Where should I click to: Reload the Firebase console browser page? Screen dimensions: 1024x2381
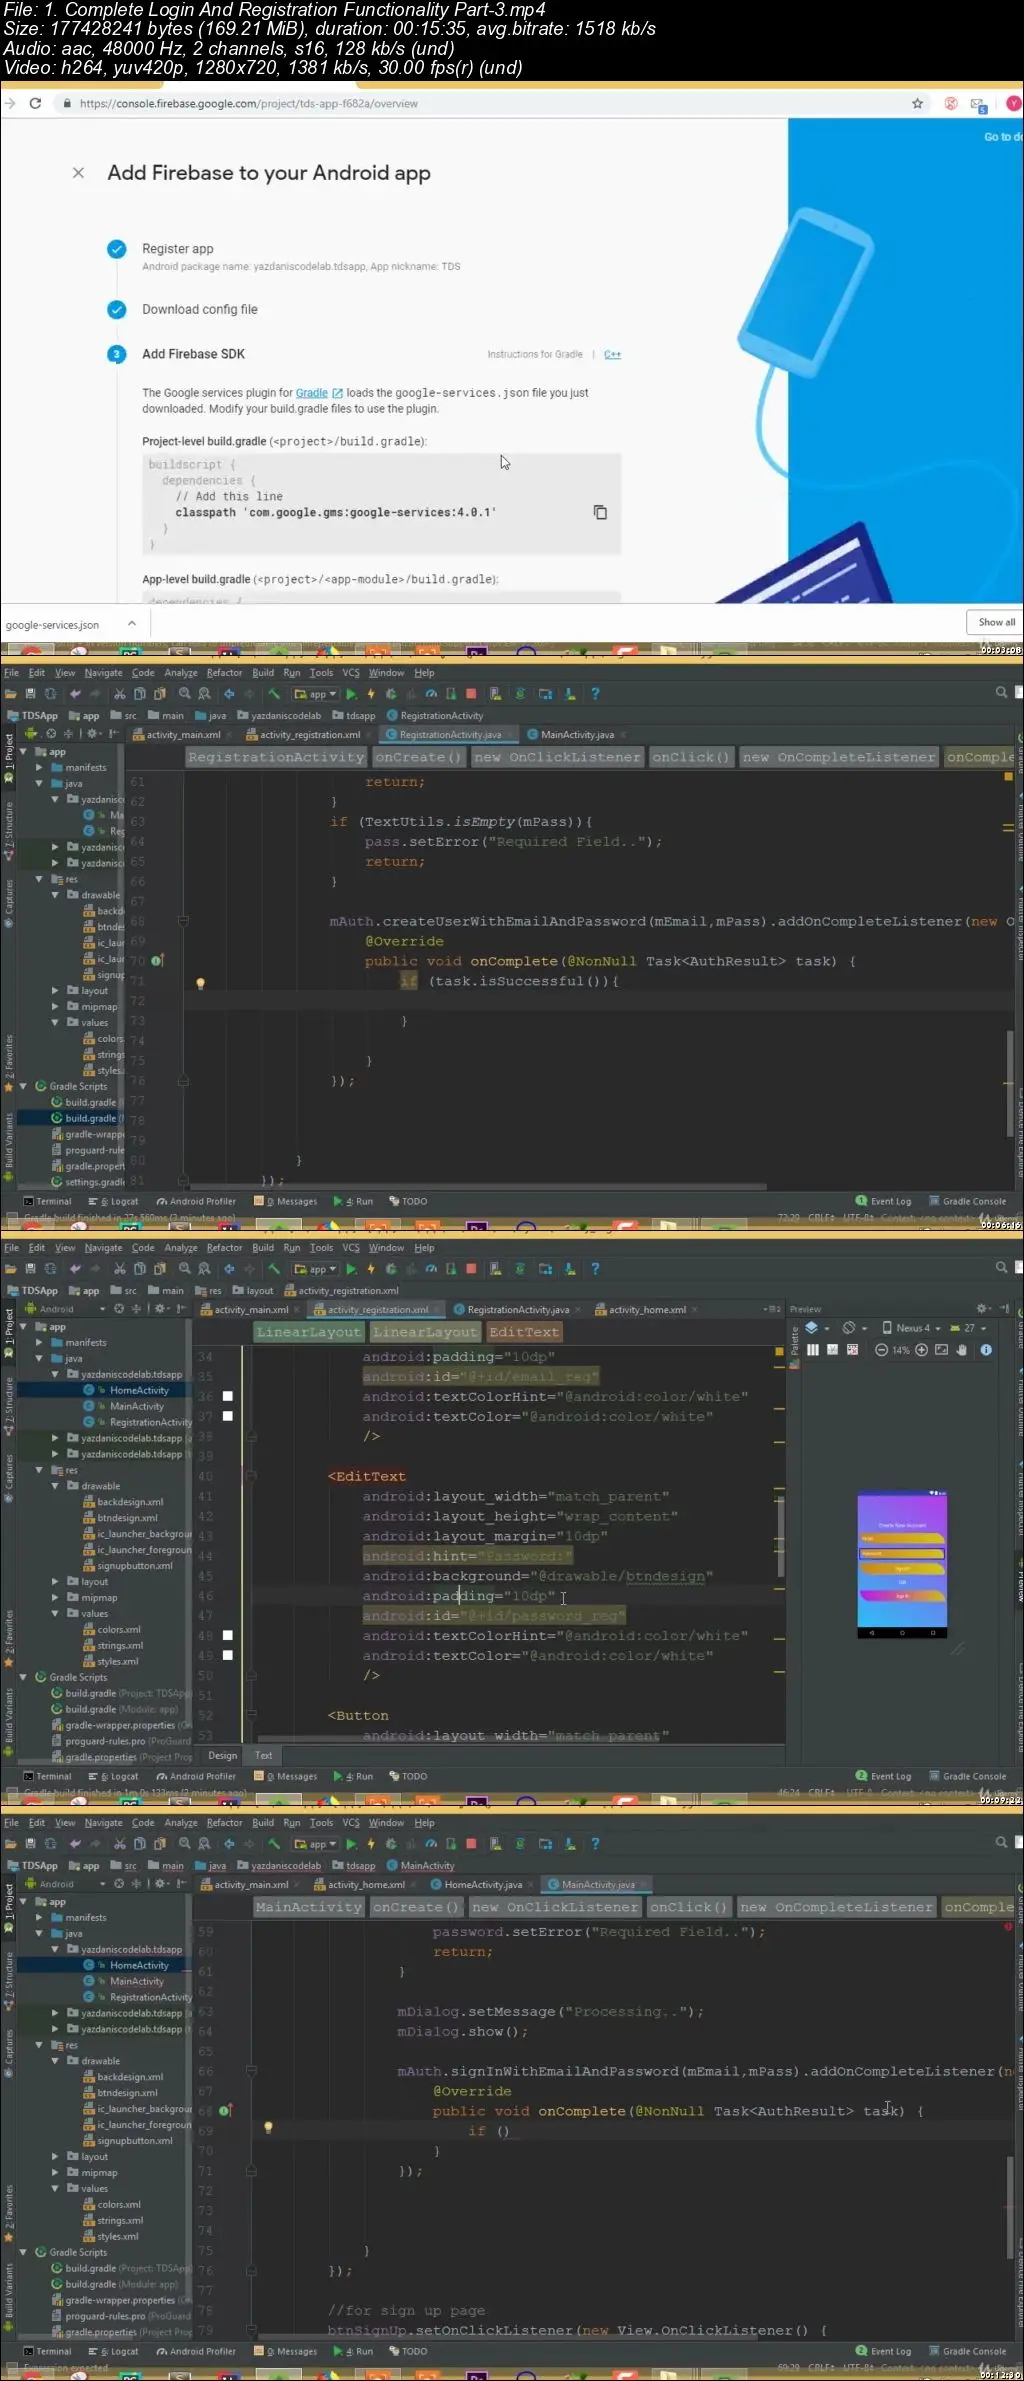pyautogui.click(x=35, y=103)
